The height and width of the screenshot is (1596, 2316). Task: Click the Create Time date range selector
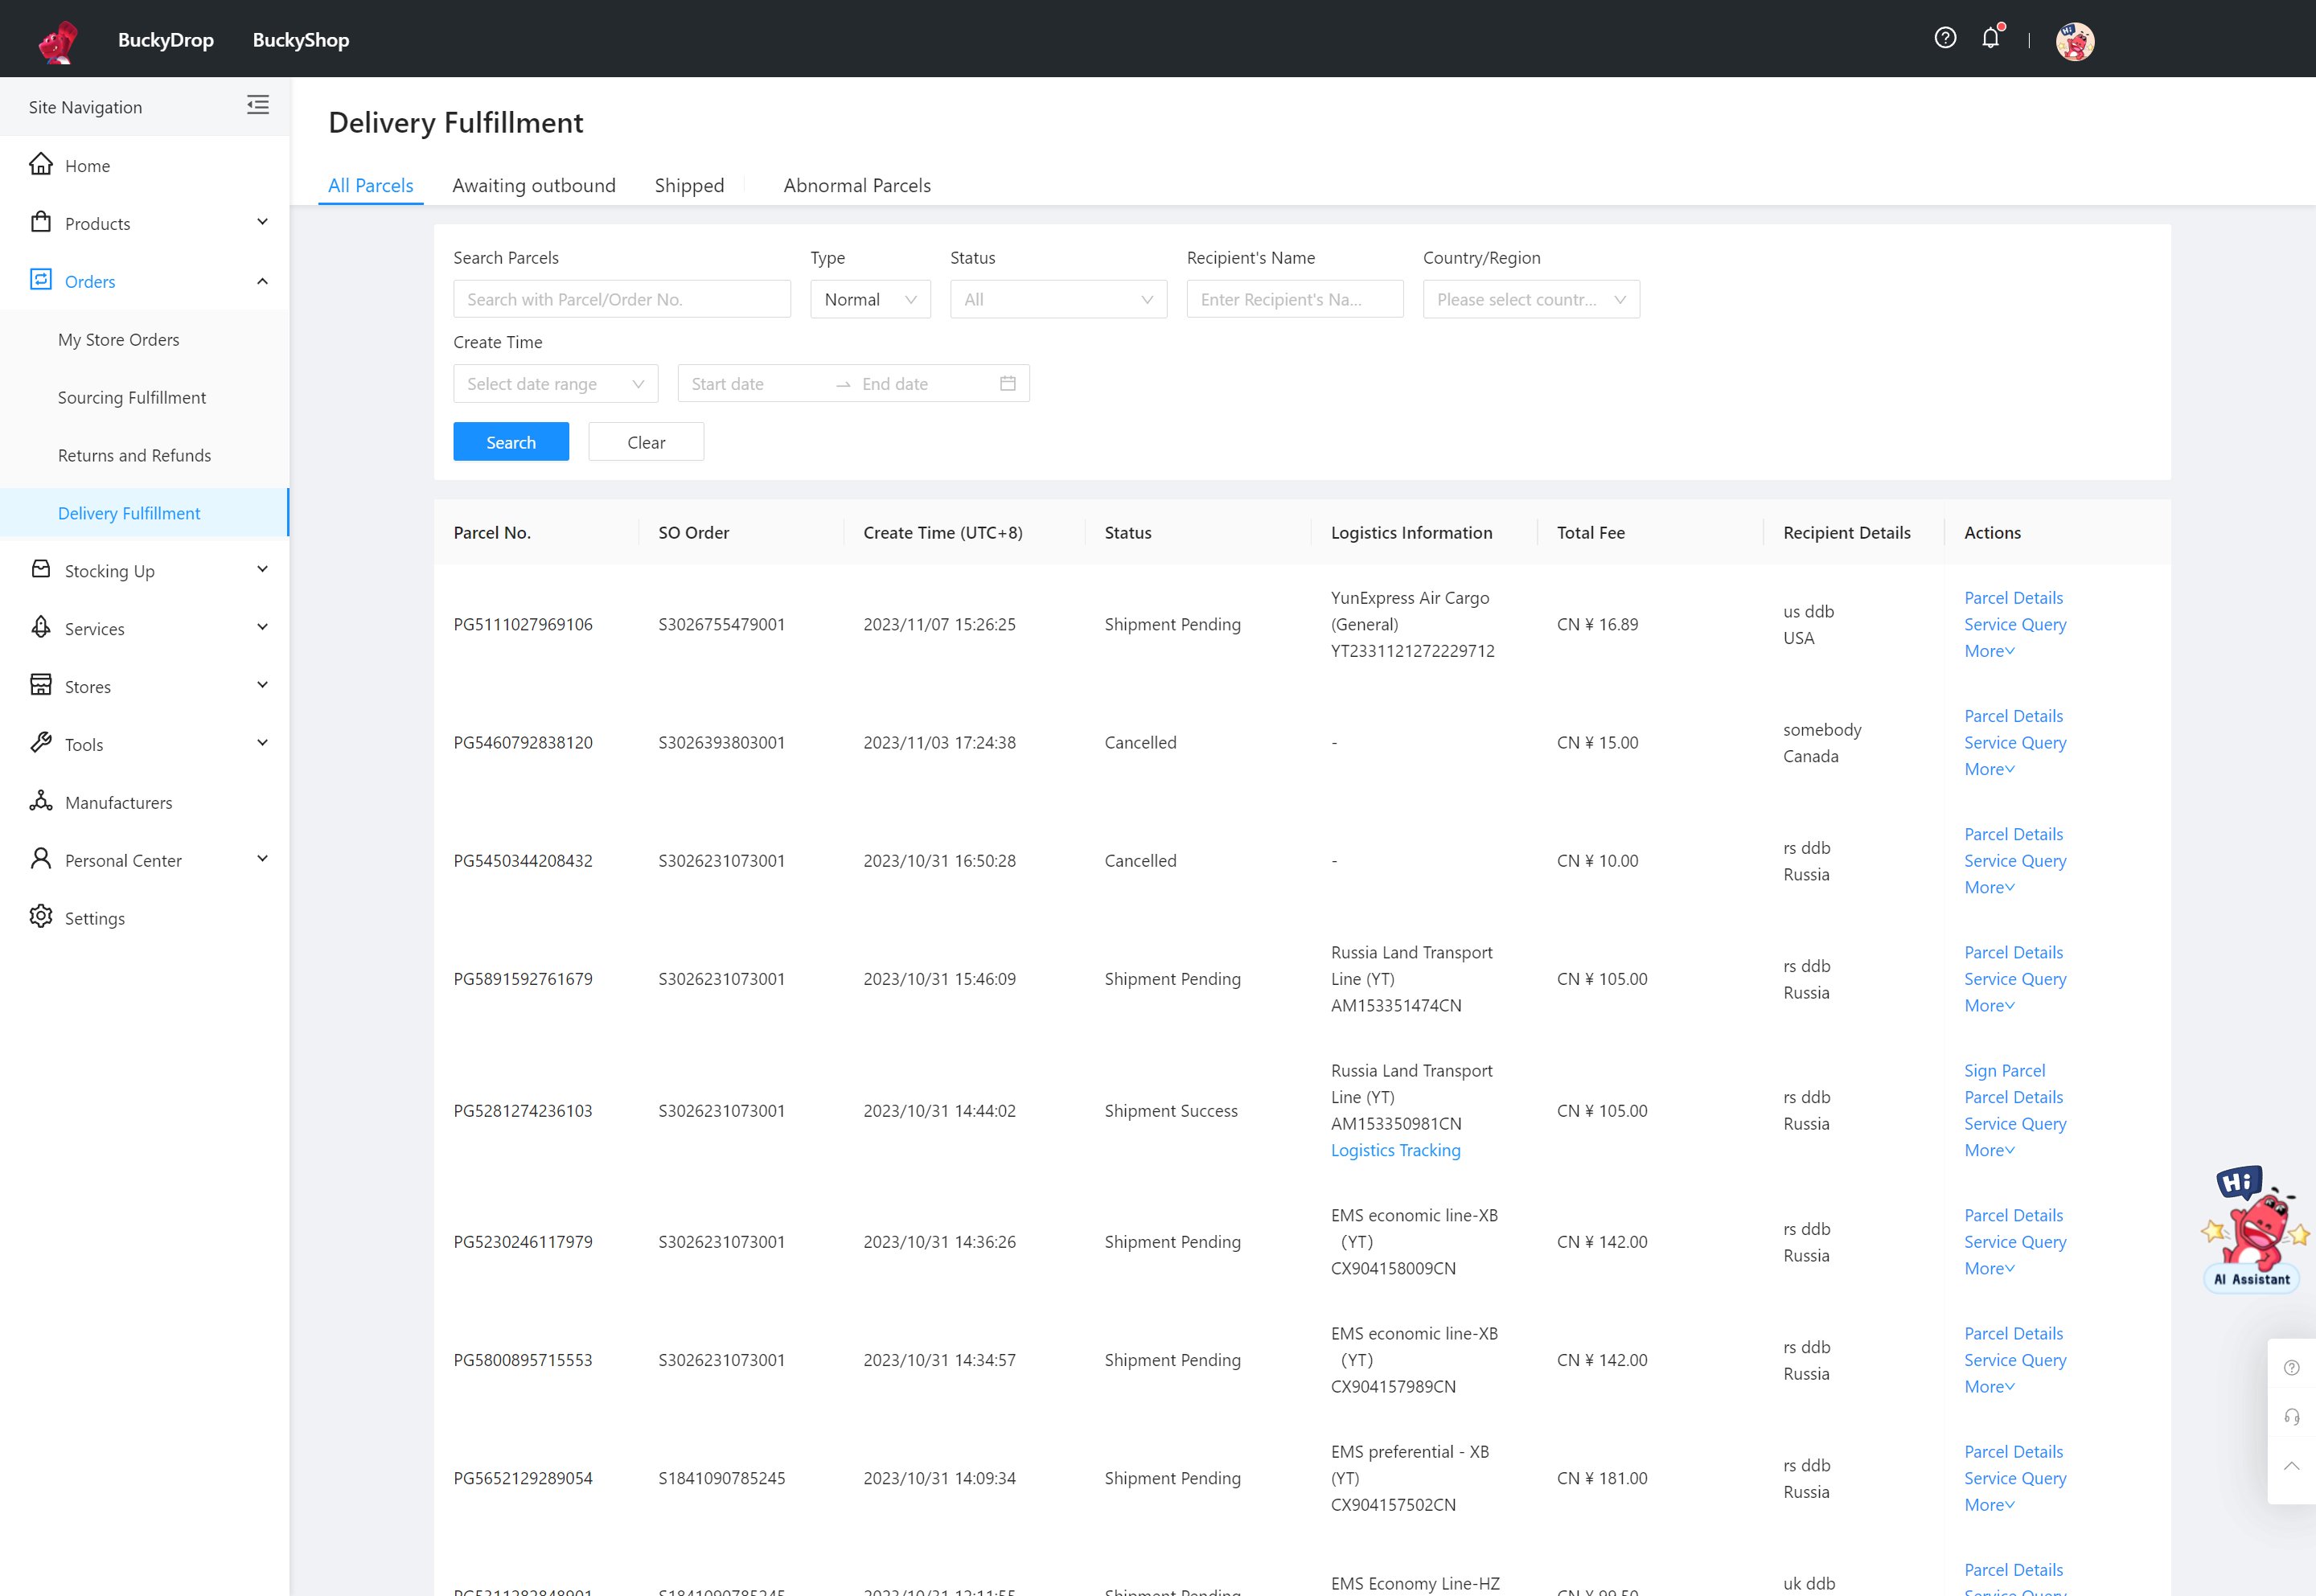pyautogui.click(x=552, y=382)
